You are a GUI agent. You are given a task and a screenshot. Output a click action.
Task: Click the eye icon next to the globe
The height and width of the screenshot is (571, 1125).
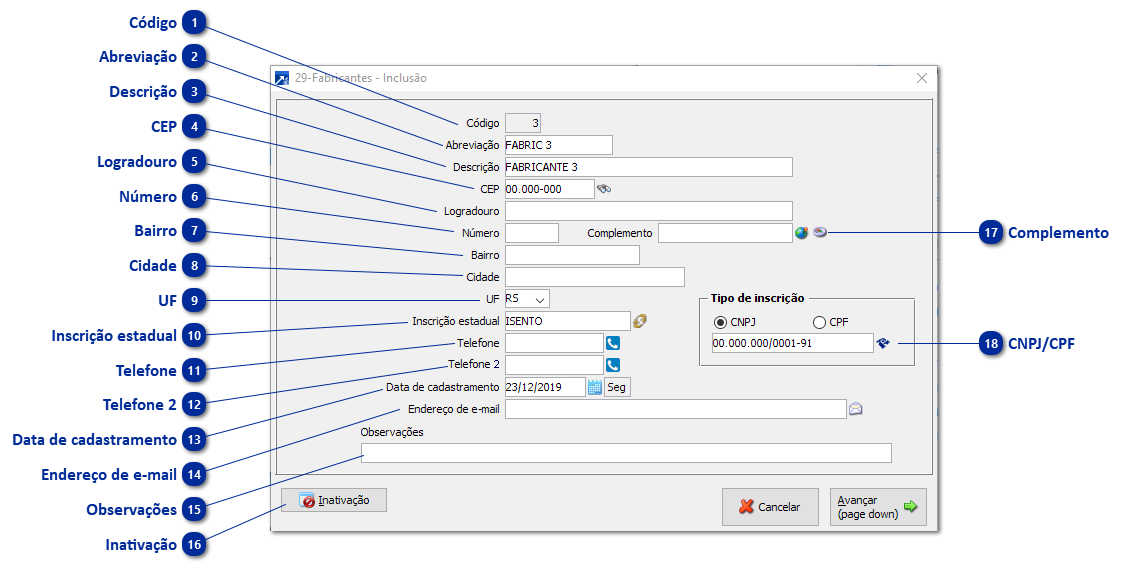[x=820, y=232]
